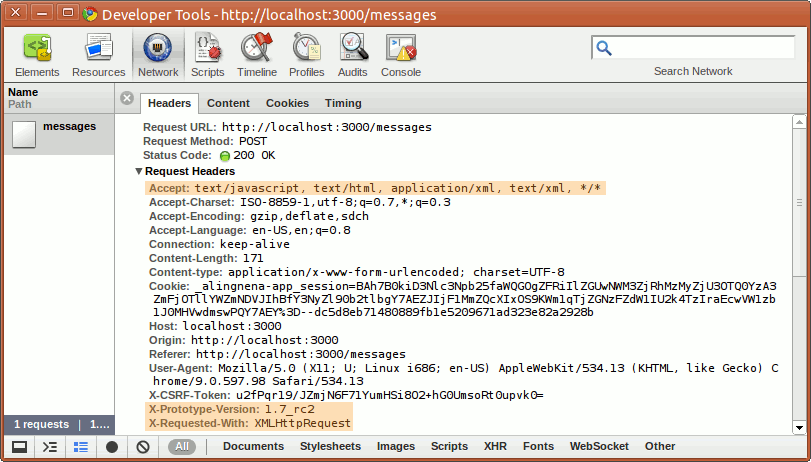Viewport: 811px width, 462px height.
Task: Switch to the Cookies tab
Action: click(x=287, y=103)
